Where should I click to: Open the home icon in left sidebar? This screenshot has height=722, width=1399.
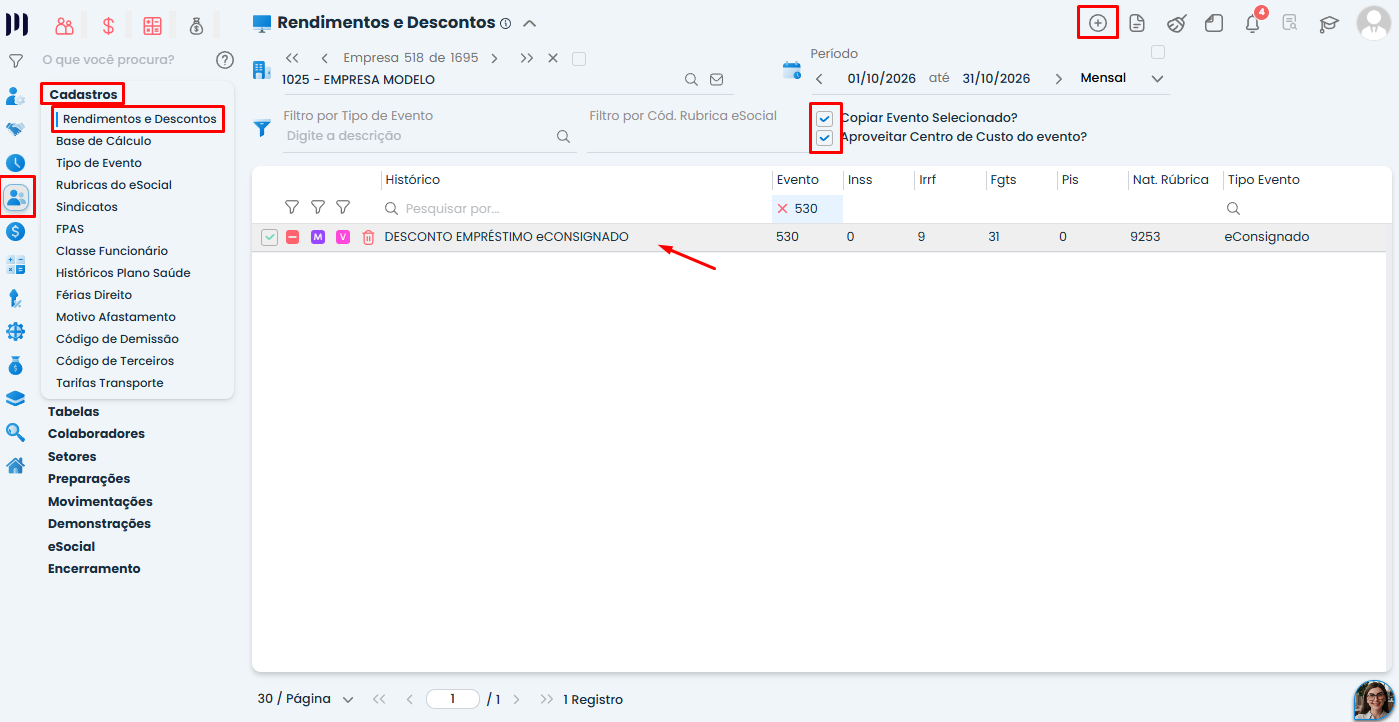coord(16,466)
